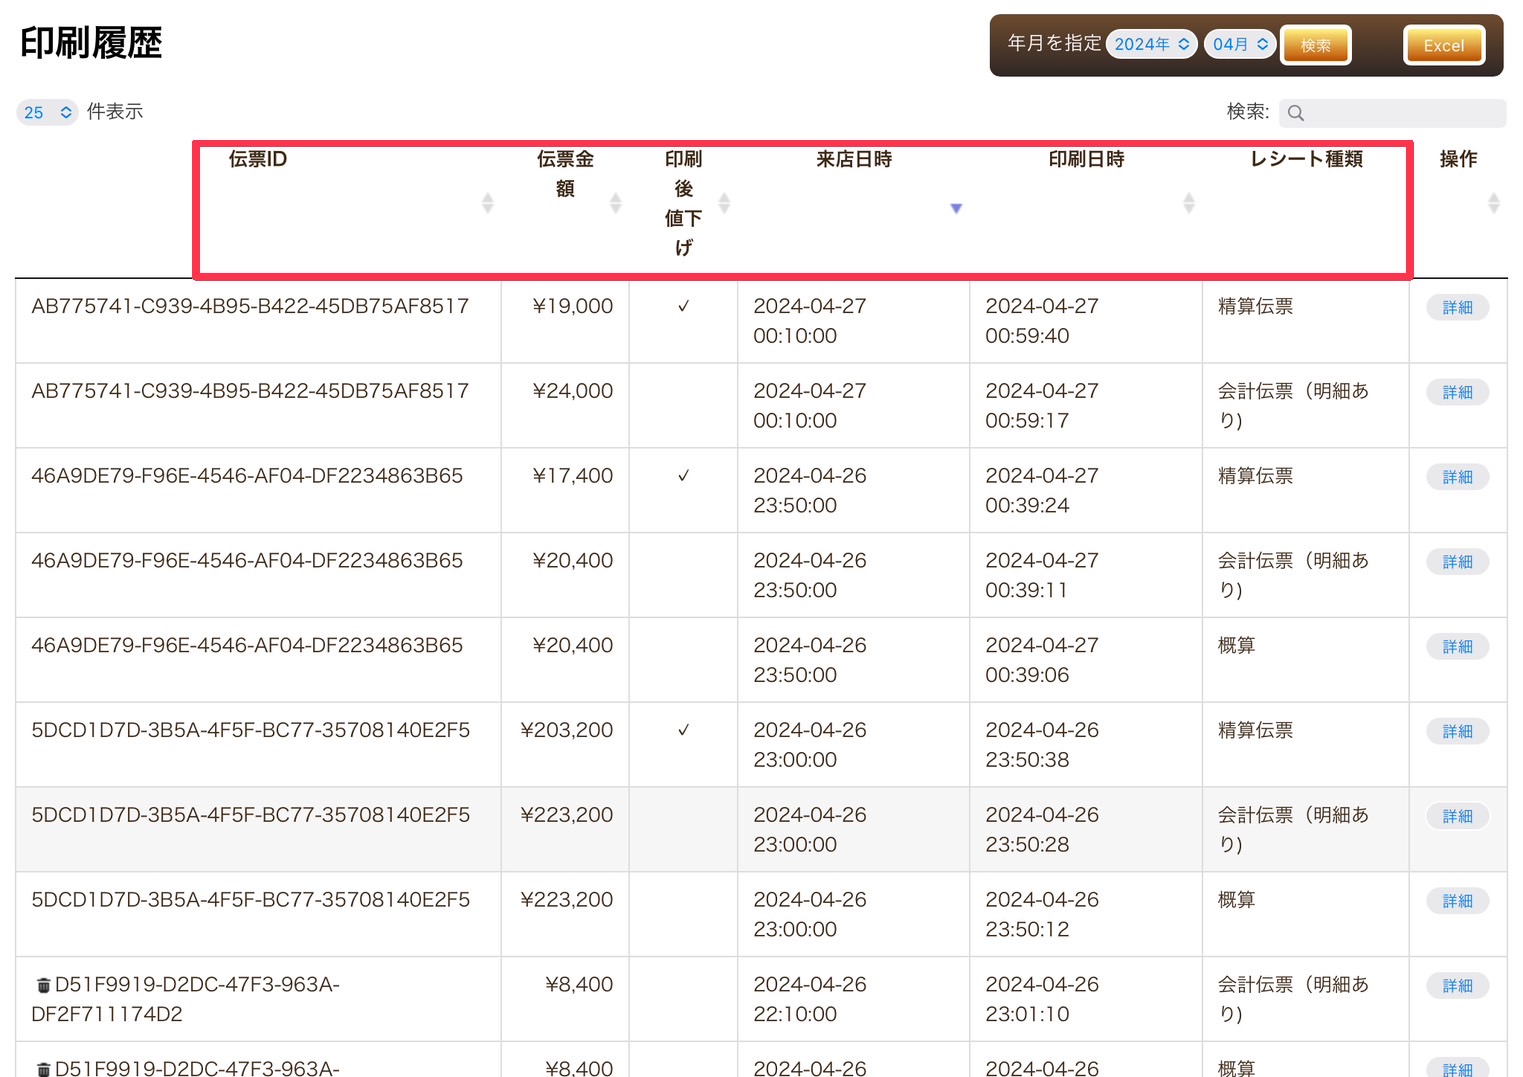Sort by 印刷後値下げ column

click(x=724, y=203)
